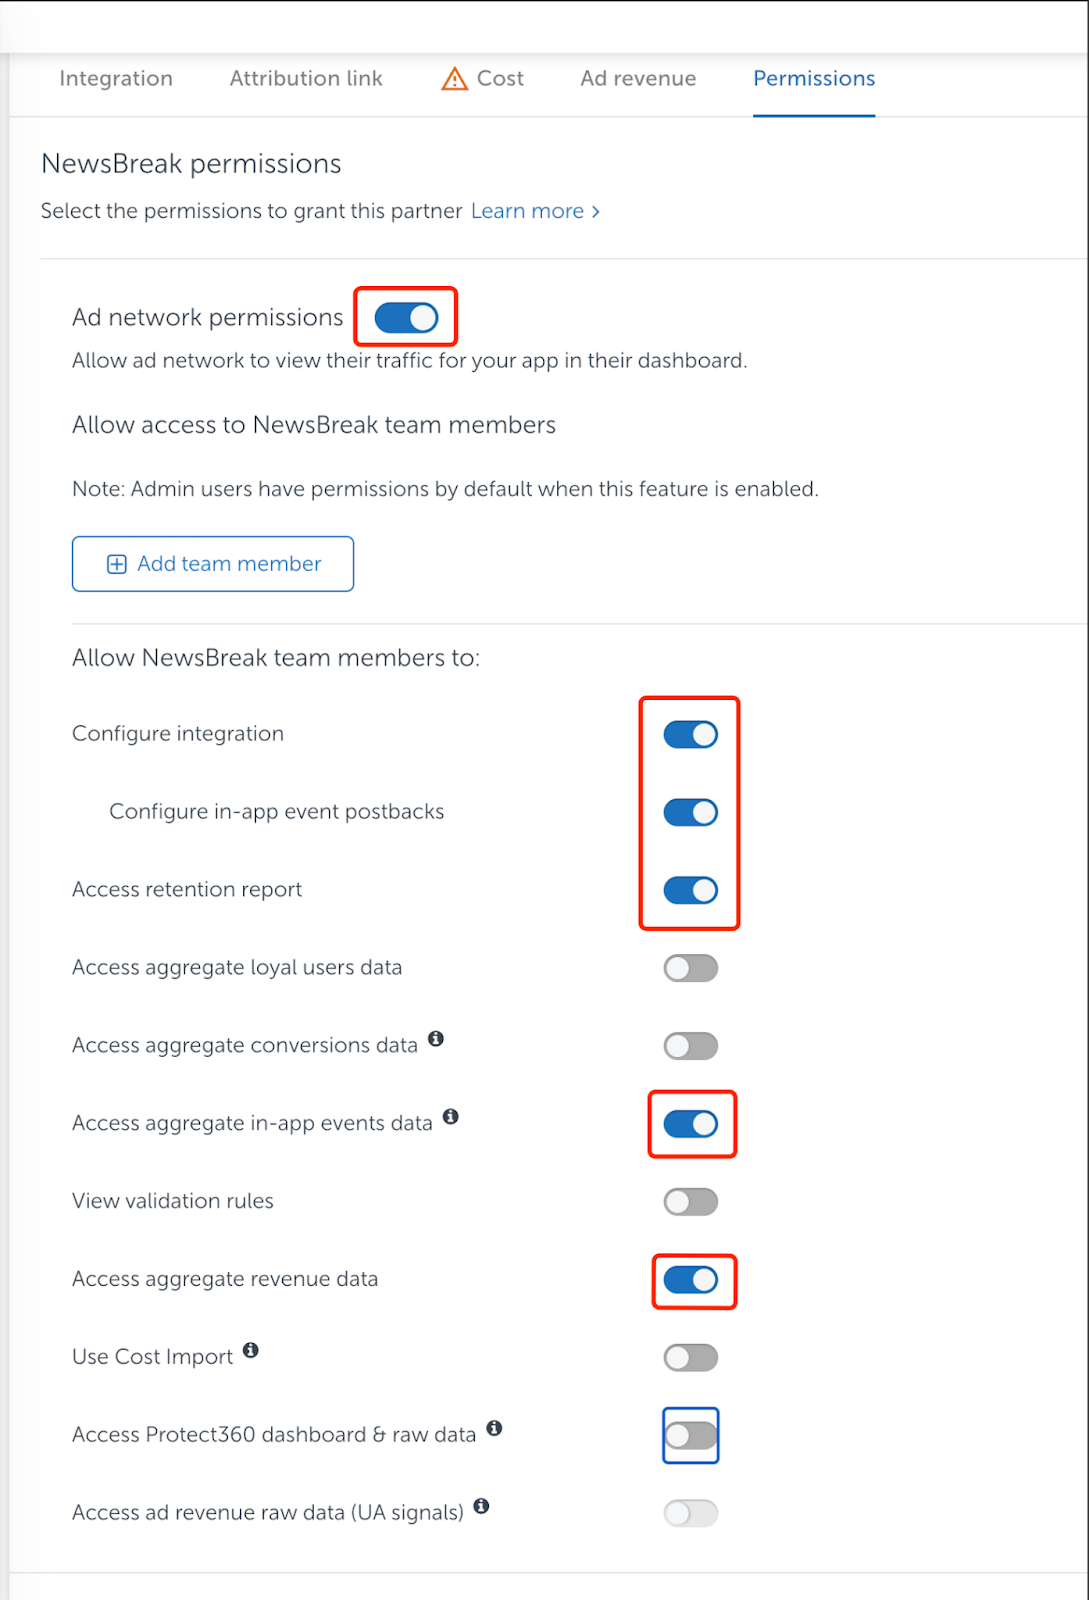
Task: Click info icon next to Use Cost Import
Action: [x=251, y=1351]
